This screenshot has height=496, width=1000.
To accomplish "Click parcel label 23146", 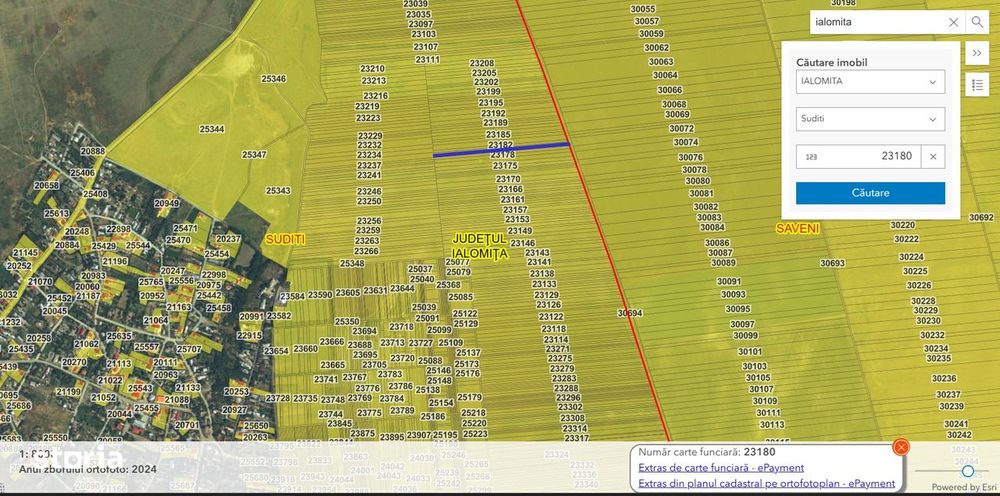I will point(523,244).
